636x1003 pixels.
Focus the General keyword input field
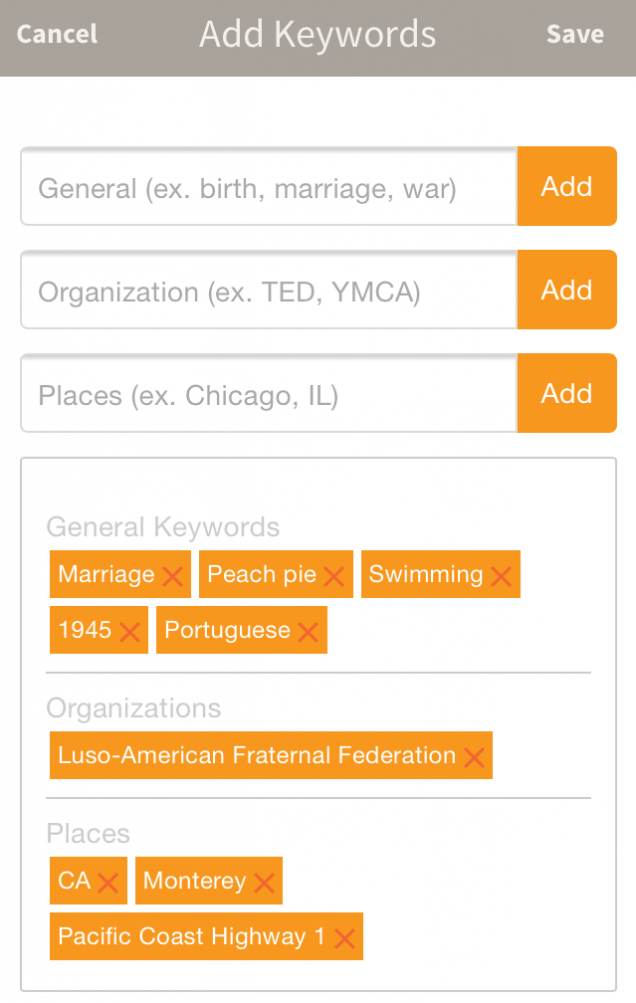(268, 188)
